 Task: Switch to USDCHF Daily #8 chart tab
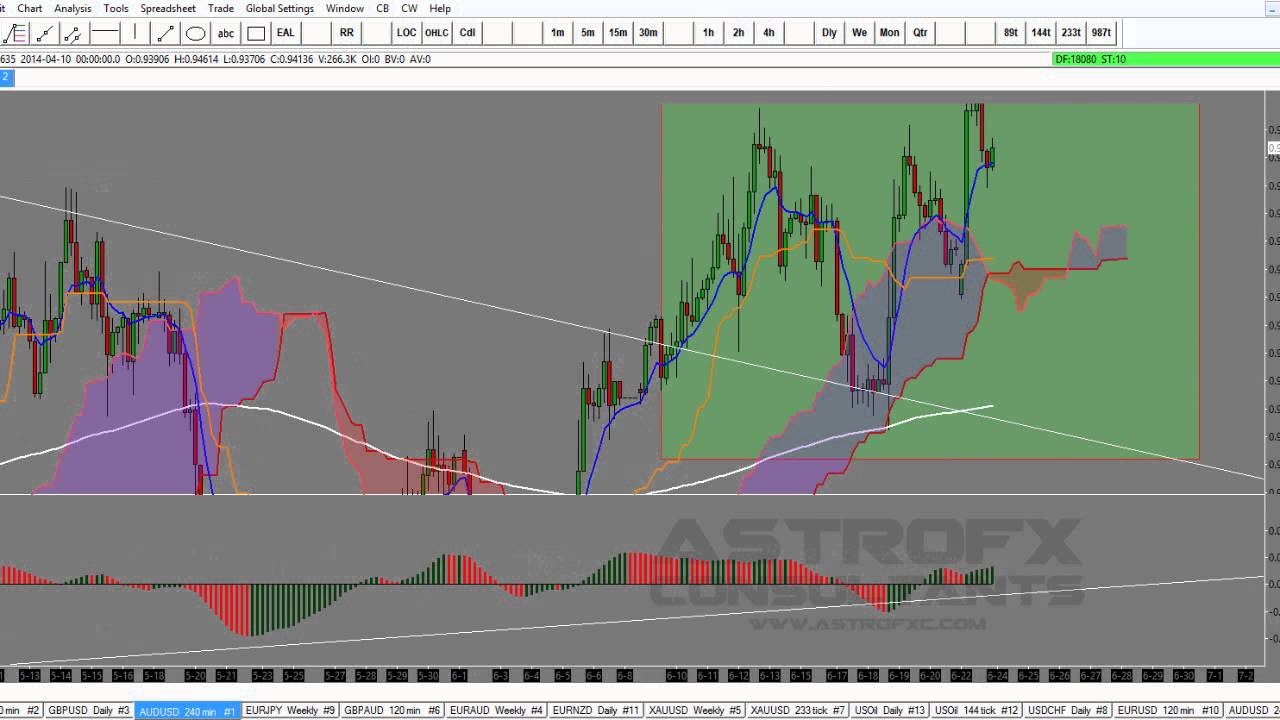tap(1068, 710)
